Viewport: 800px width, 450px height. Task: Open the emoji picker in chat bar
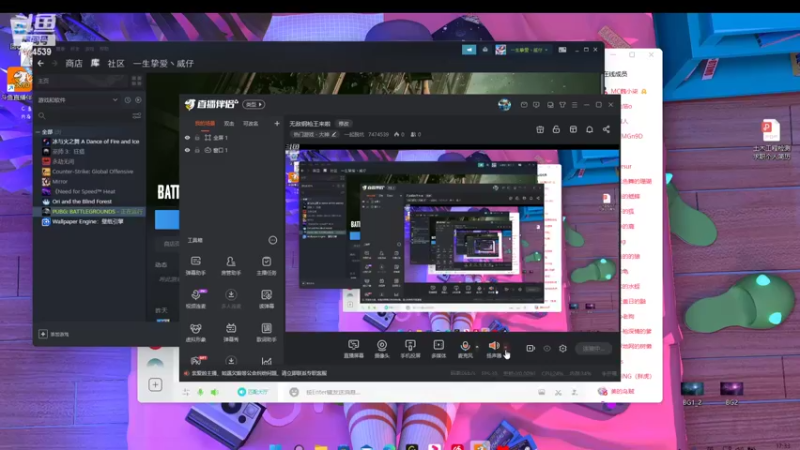[x=294, y=392]
